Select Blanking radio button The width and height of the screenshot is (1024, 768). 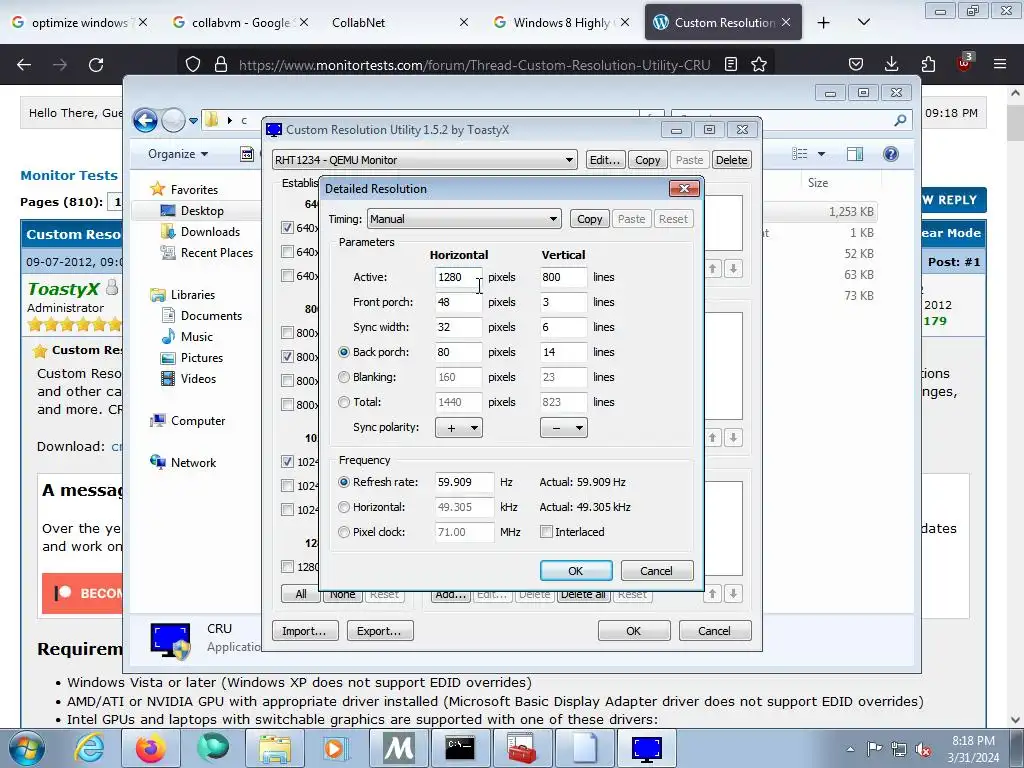point(344,377)
